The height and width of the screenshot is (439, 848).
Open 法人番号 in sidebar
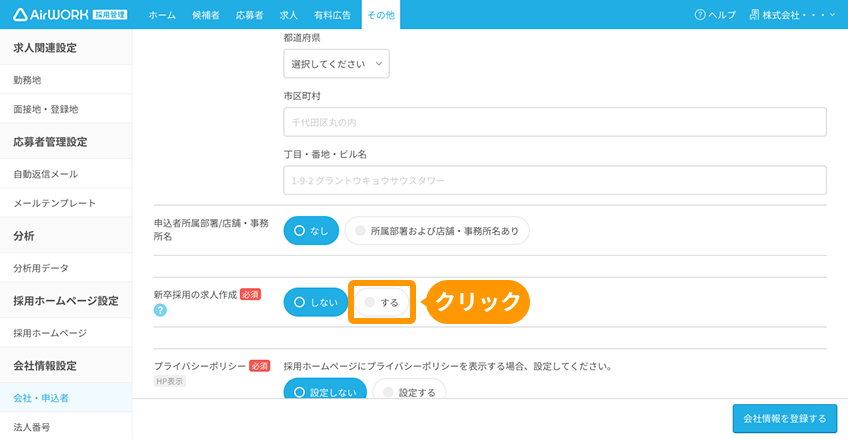coord(66,427)
